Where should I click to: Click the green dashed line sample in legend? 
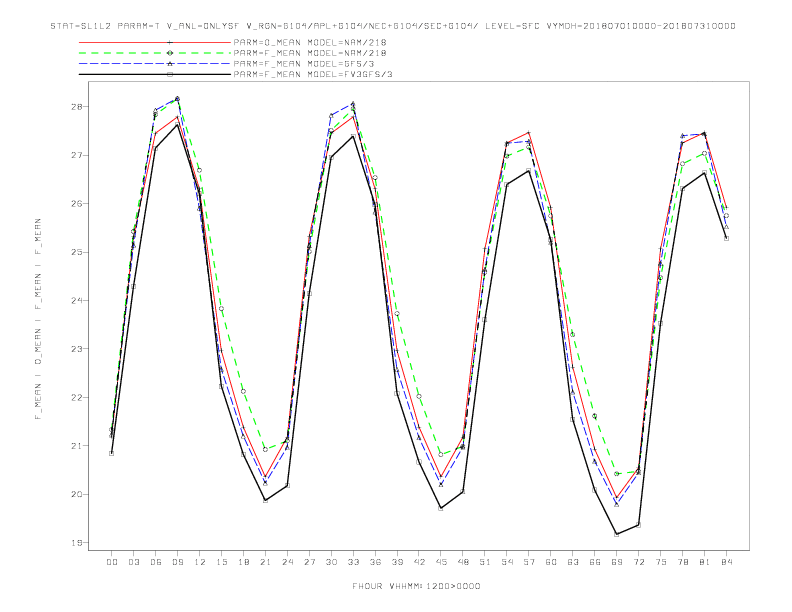155,53
